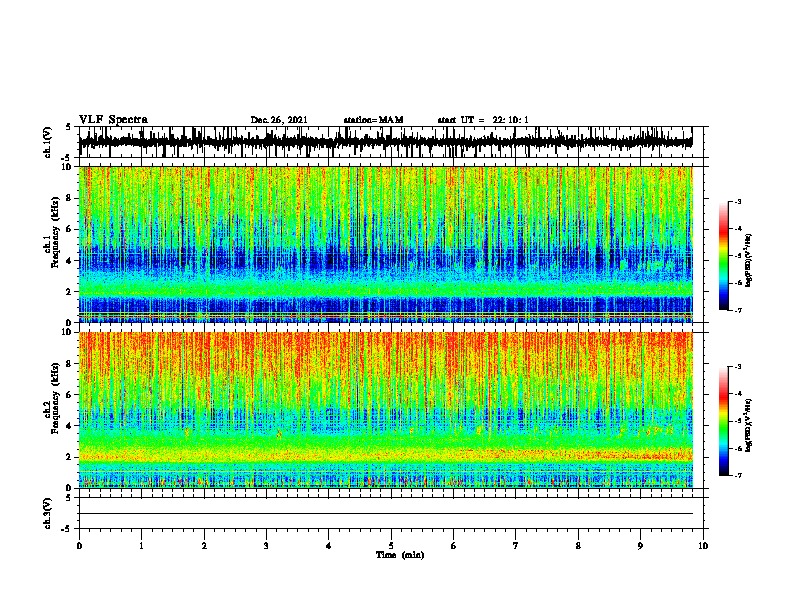Screen dimensions: 792x612
Task: Click time axis tick label "10"
Action: [703, 546]
